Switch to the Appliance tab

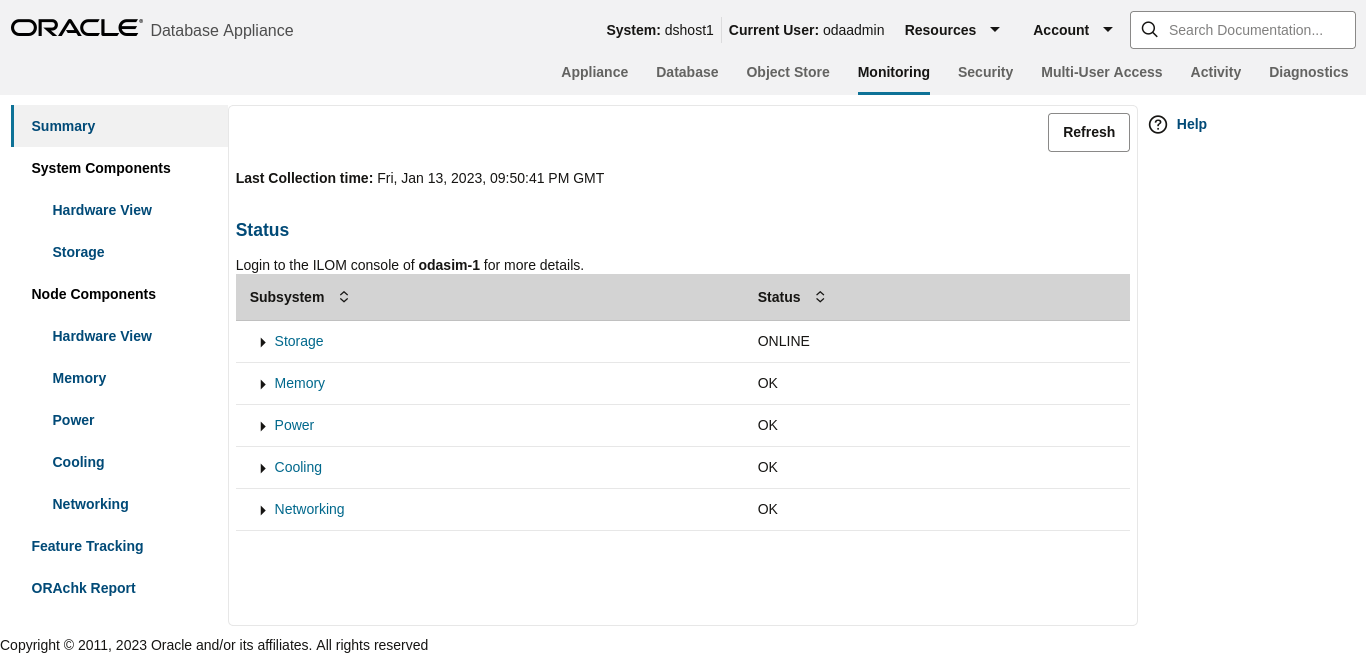coord(594,72)
